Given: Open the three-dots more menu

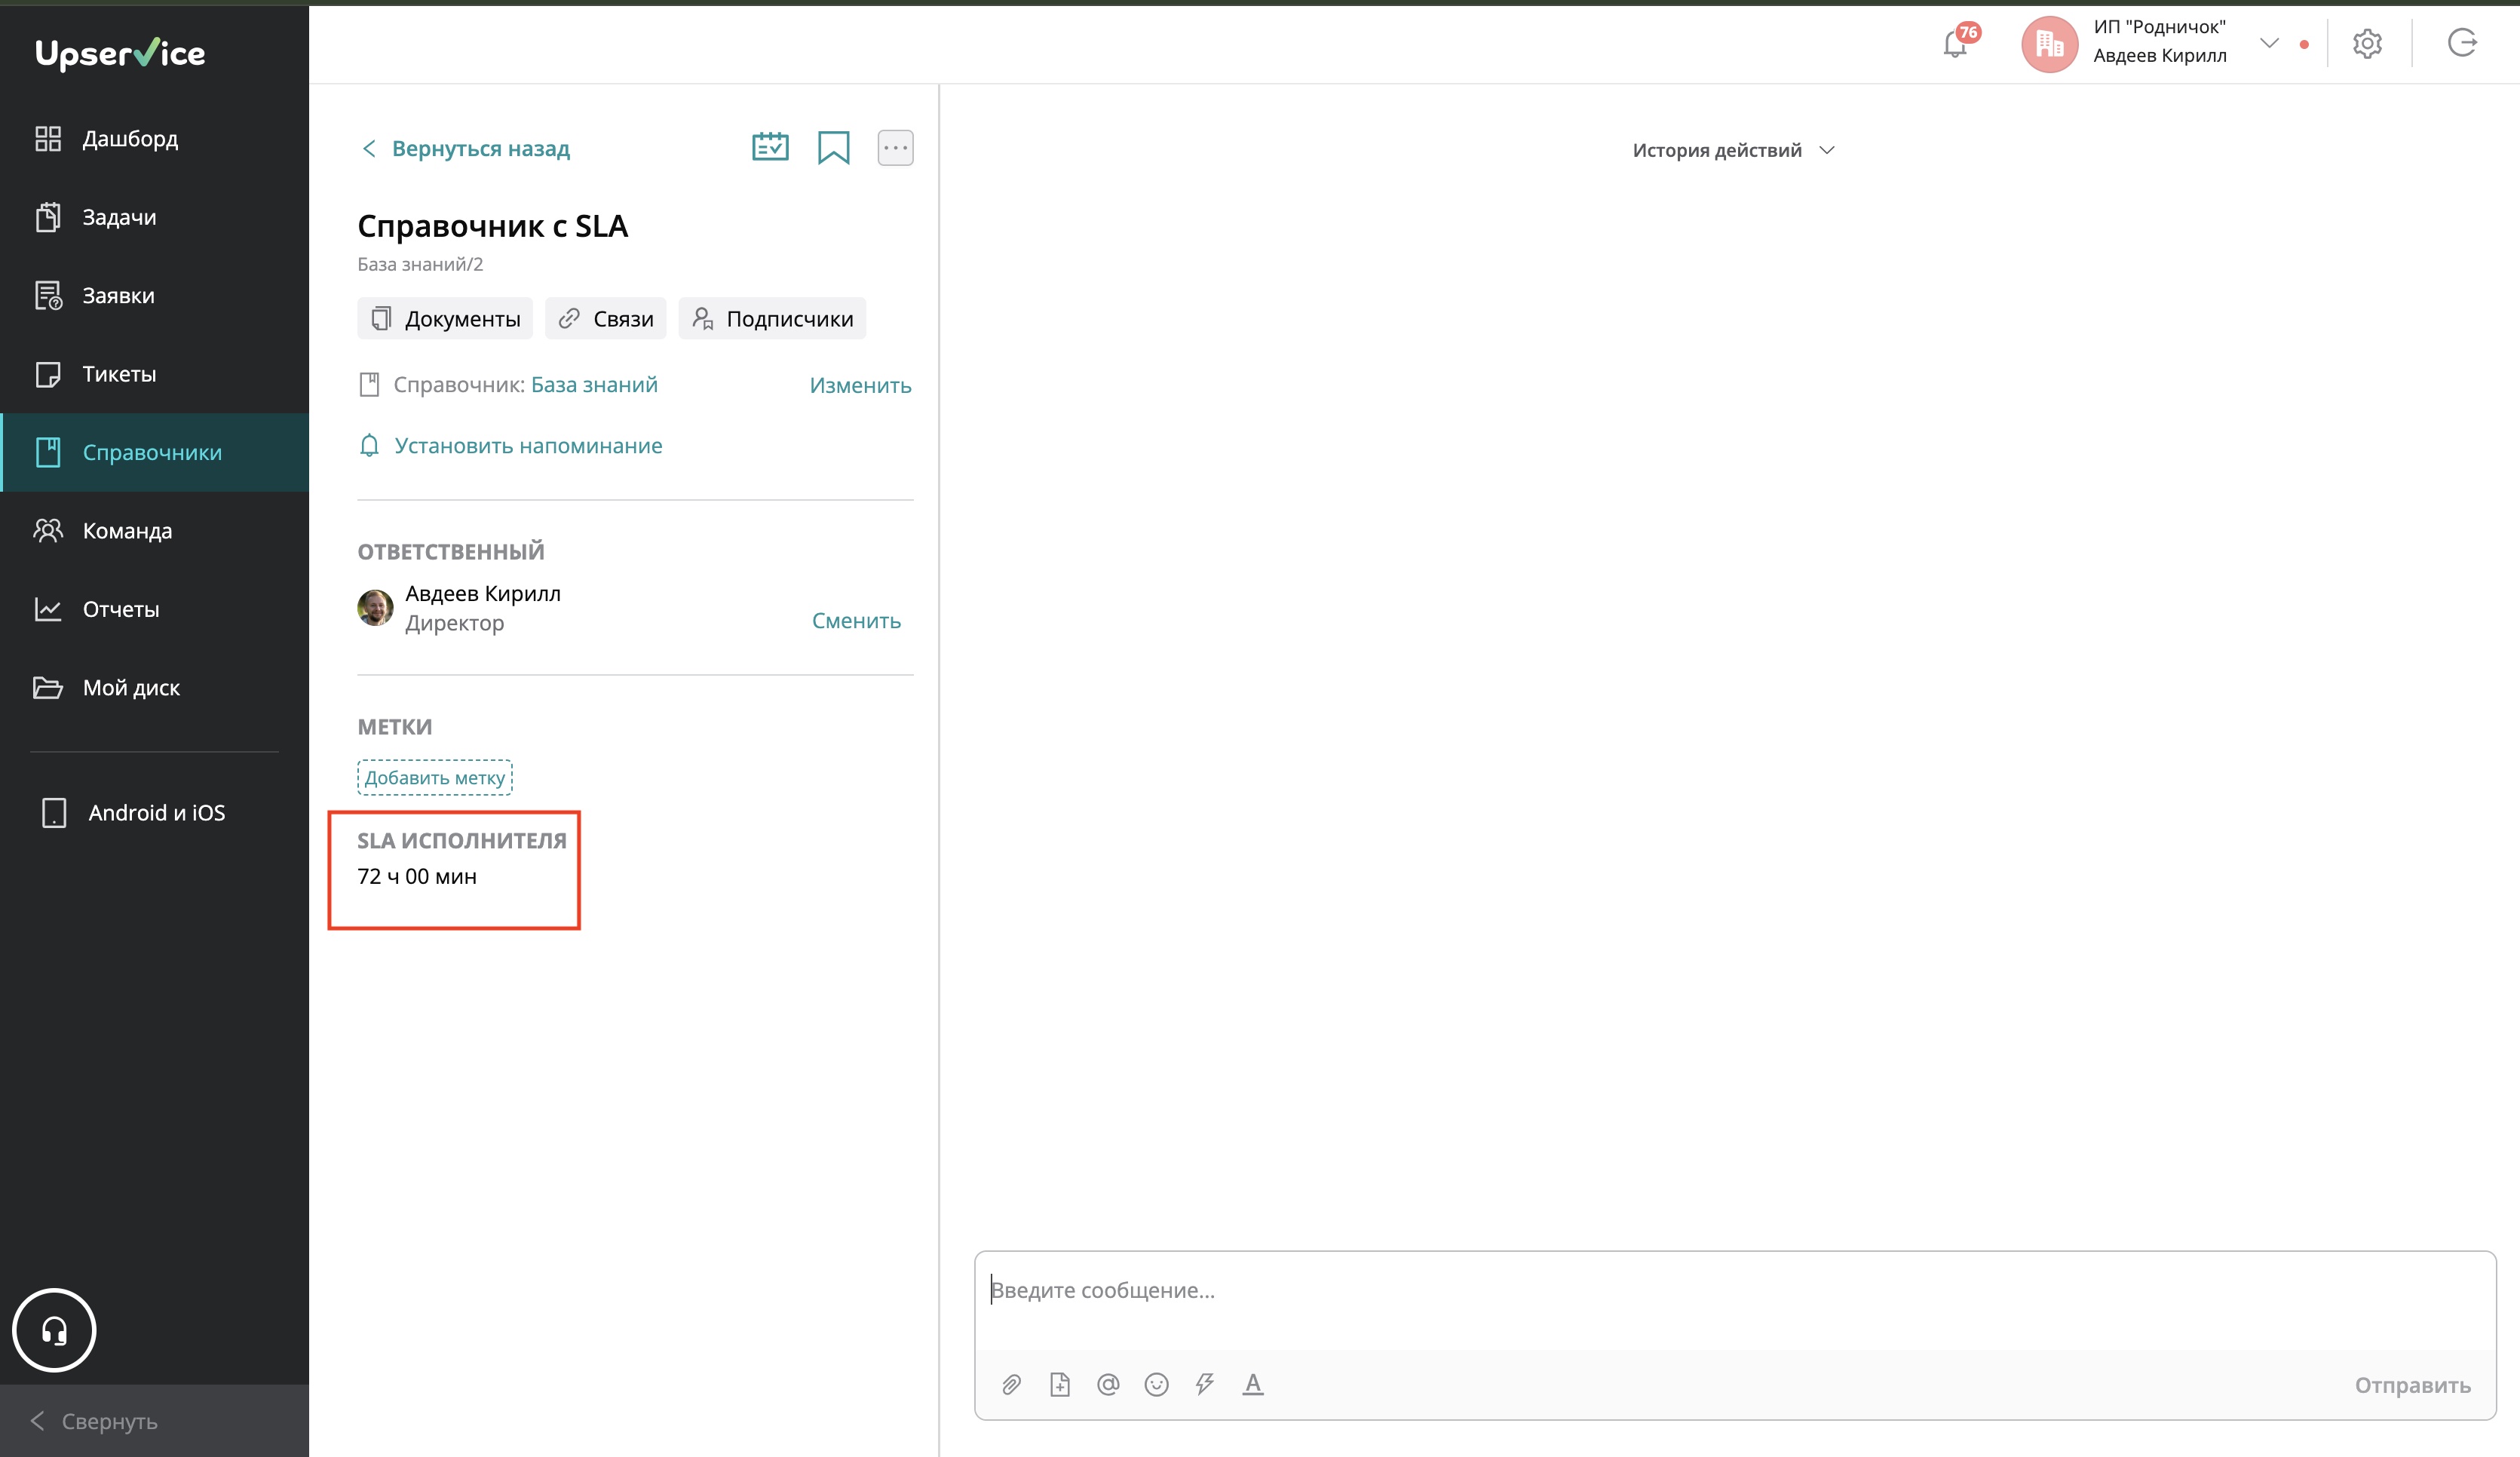Looking at the screenshot, I should 895,148.
